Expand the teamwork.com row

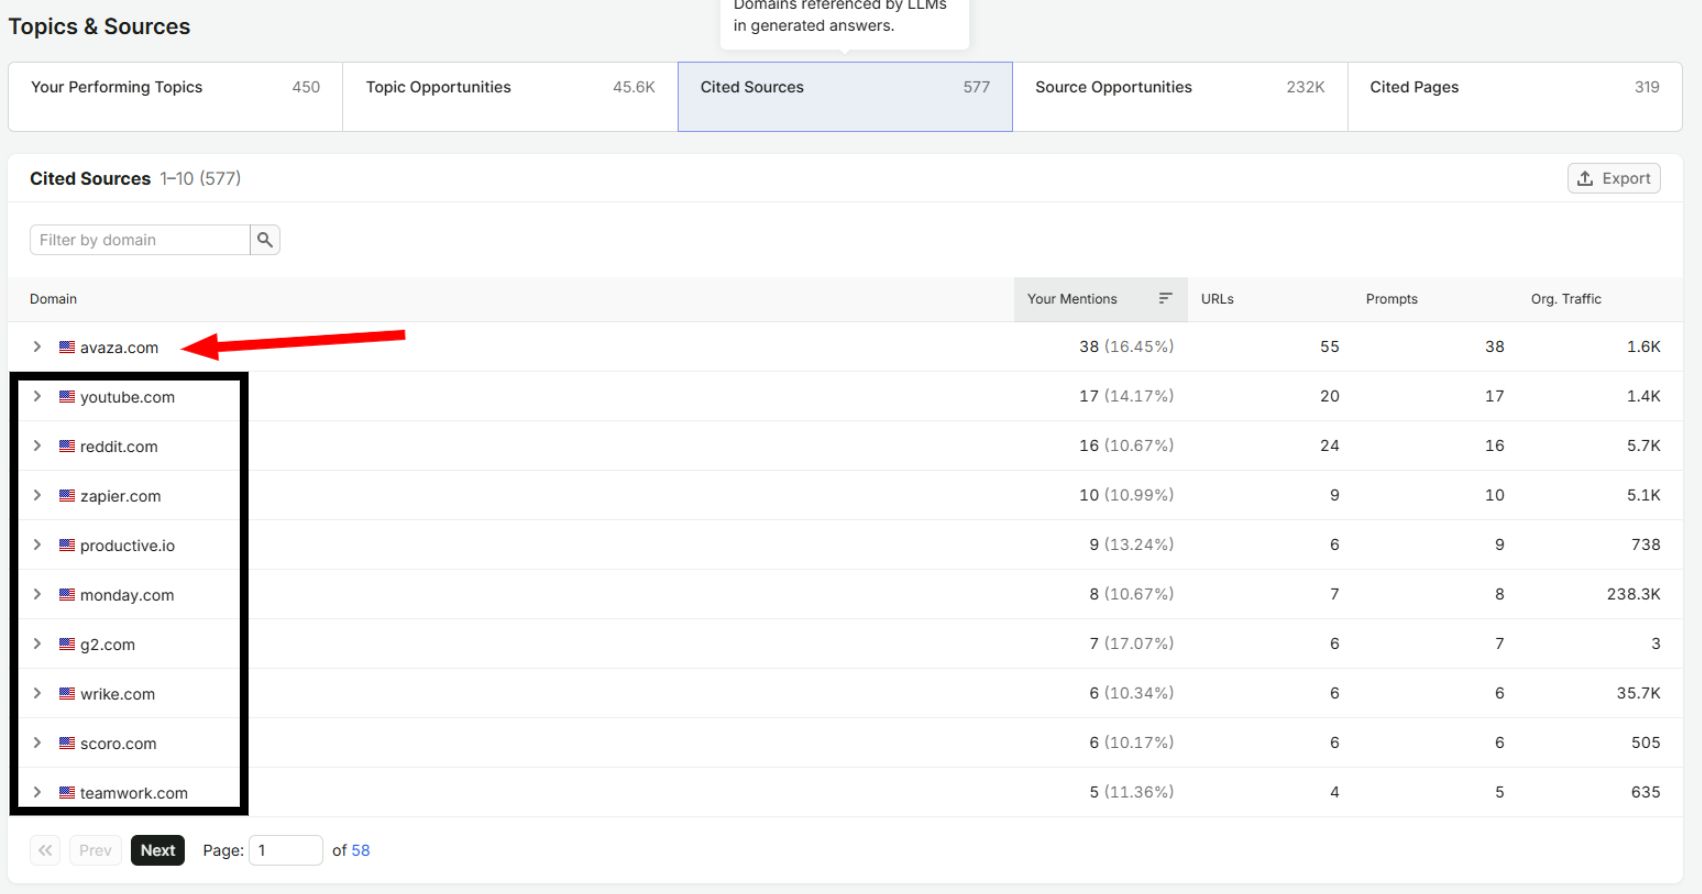(x=37, y=793)
